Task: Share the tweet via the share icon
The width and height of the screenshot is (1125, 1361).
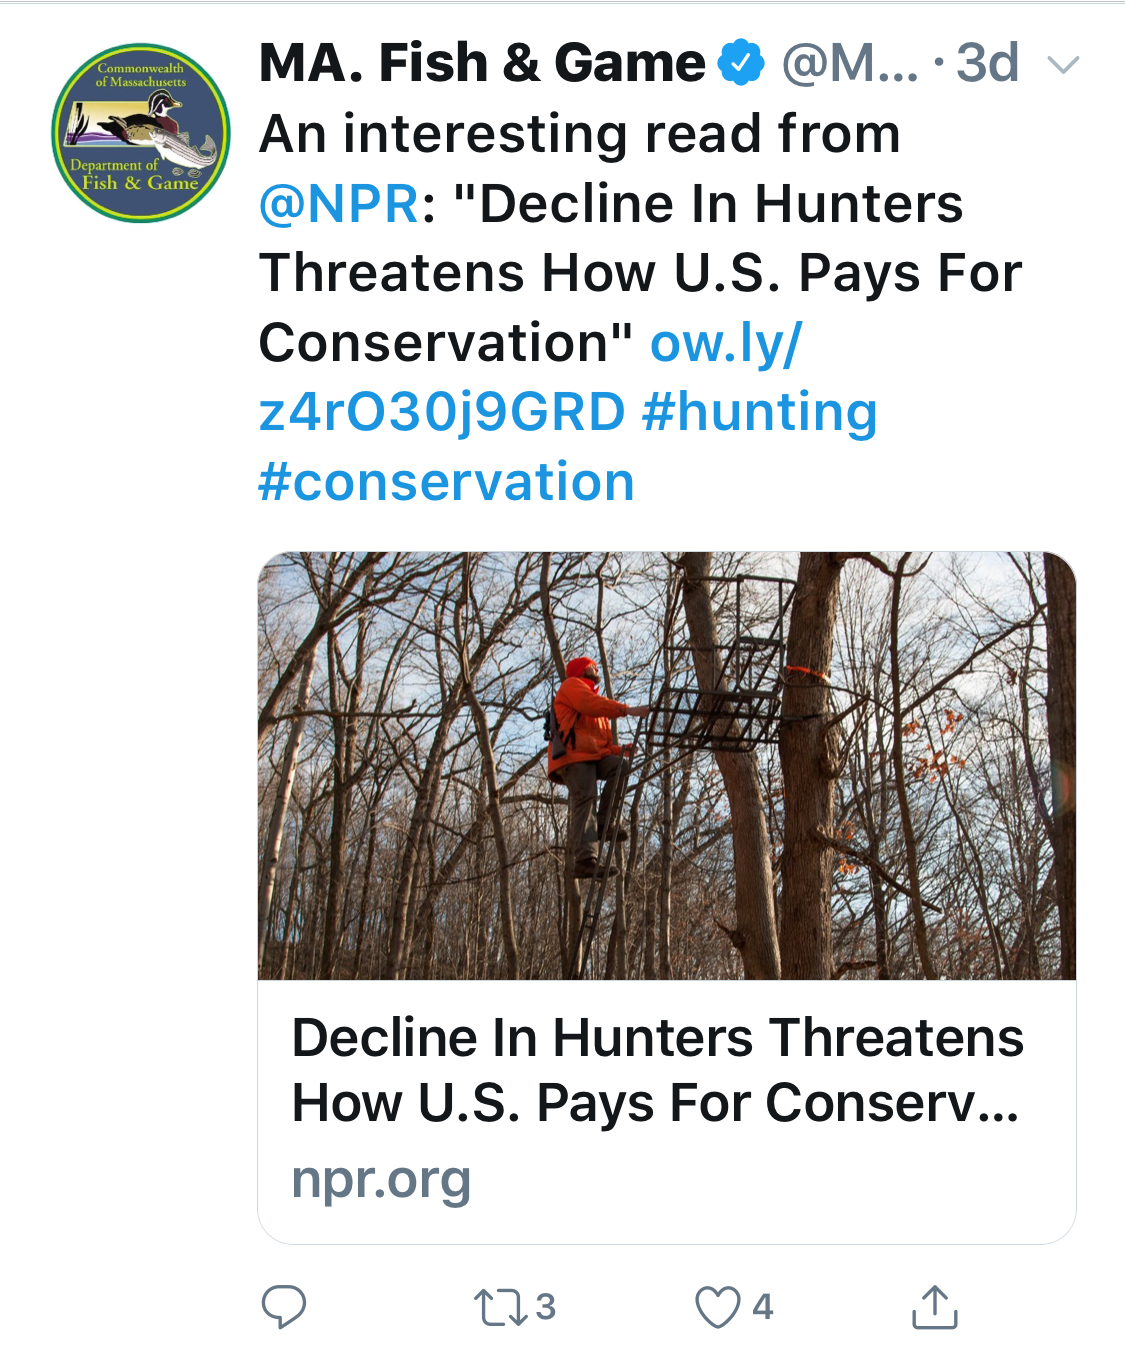Action: (x=935, y=1307)
